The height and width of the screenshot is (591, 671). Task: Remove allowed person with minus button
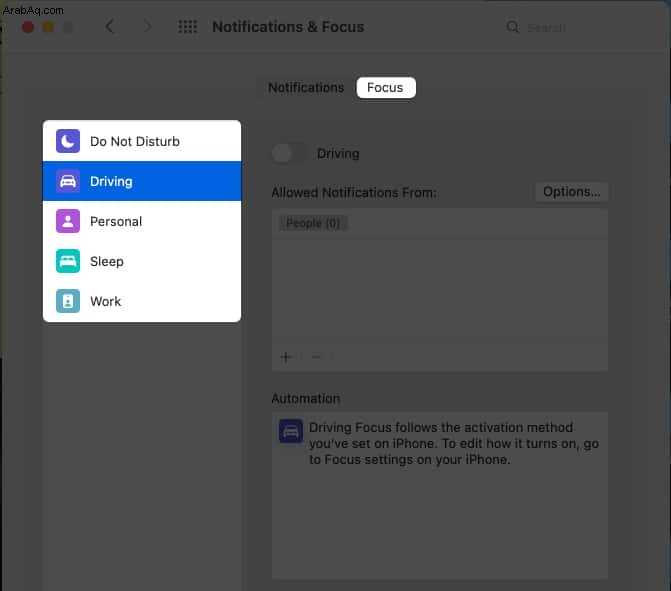tap(316, 356)
